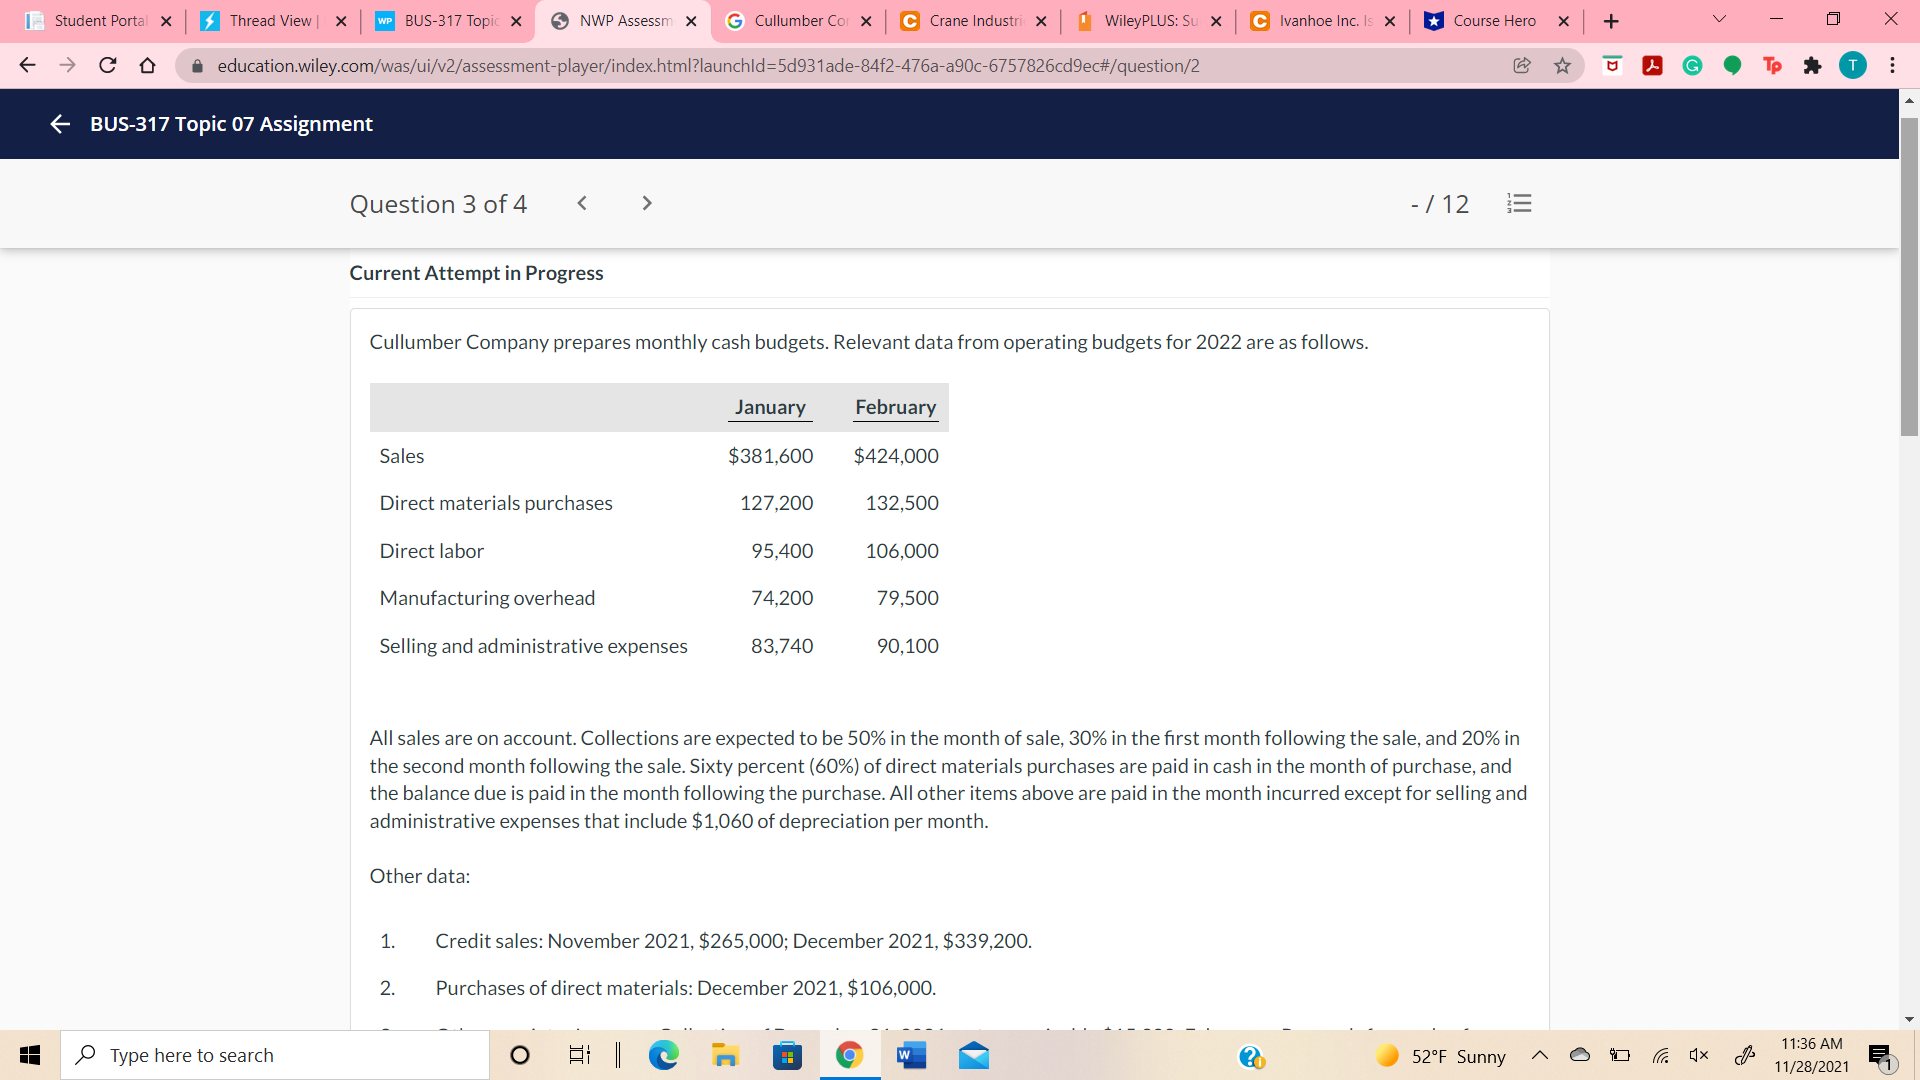1920x1080 pixels.
Task: Click the Chrome profile avatar T
Action: click(x=1853, y=65)
